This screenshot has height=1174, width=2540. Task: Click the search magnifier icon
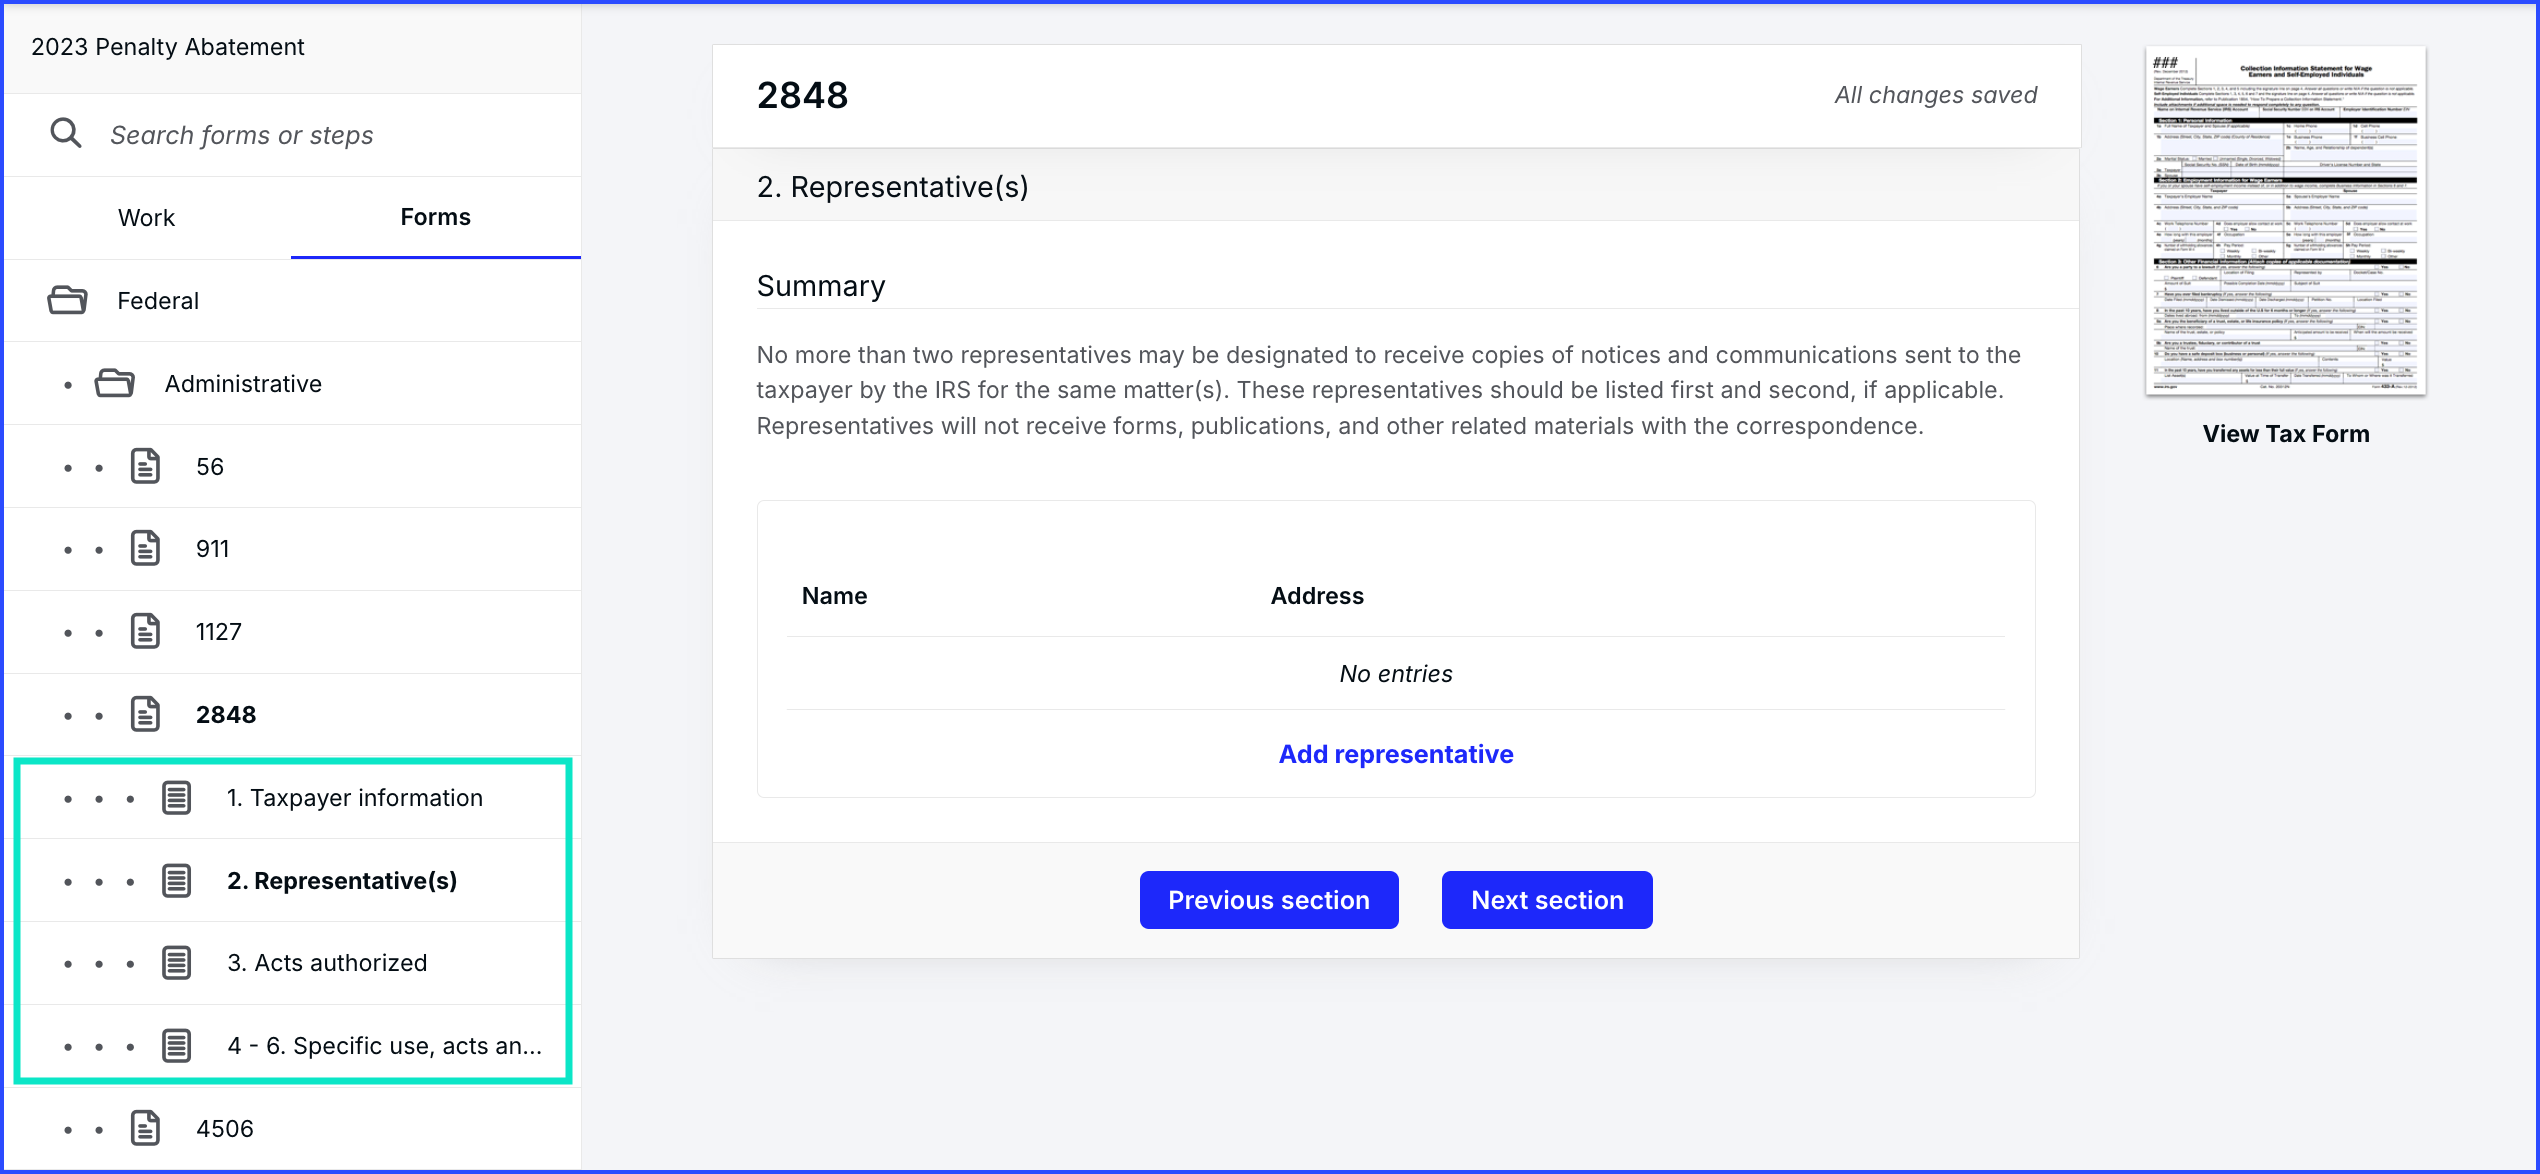click(66, 133)
